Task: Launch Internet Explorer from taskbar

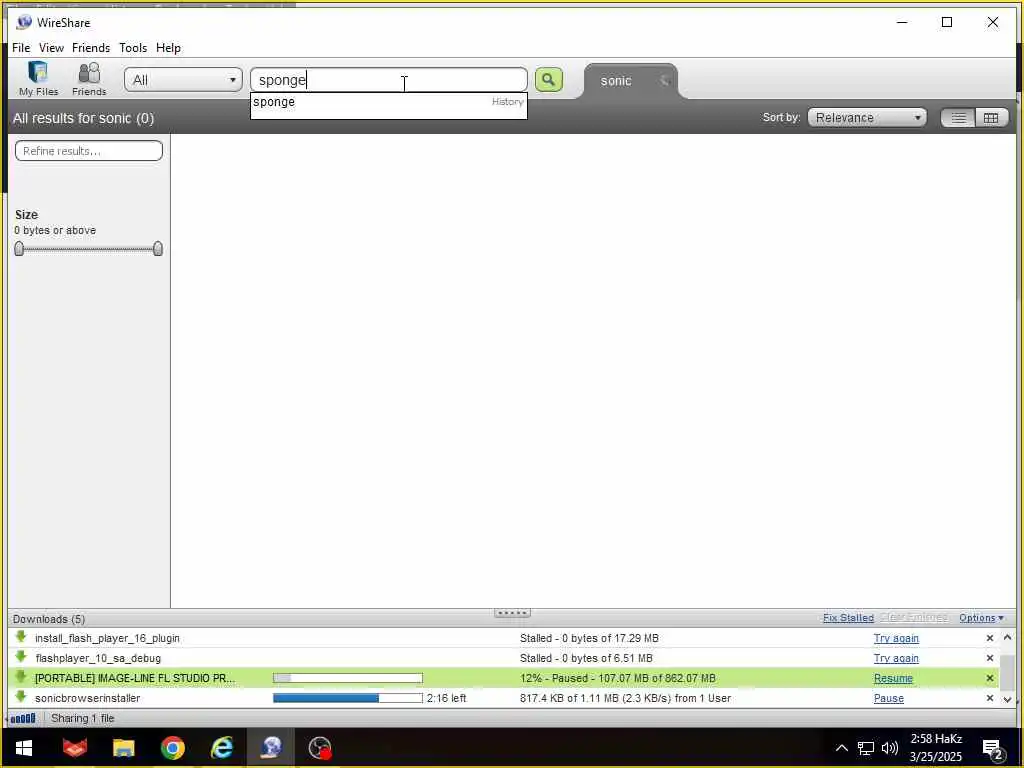Action: pyautogui.click(x=222, y=748)
